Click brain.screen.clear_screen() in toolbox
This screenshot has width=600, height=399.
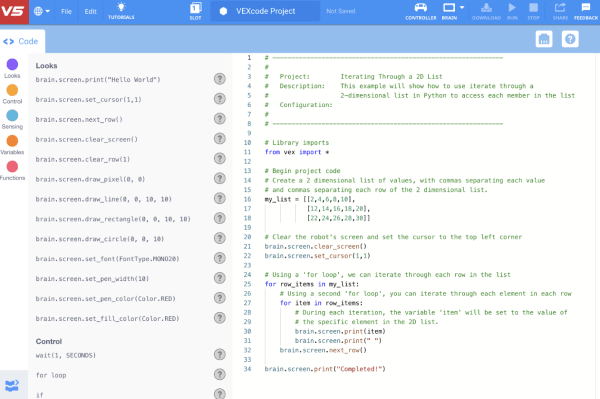[x=86, y=139]
